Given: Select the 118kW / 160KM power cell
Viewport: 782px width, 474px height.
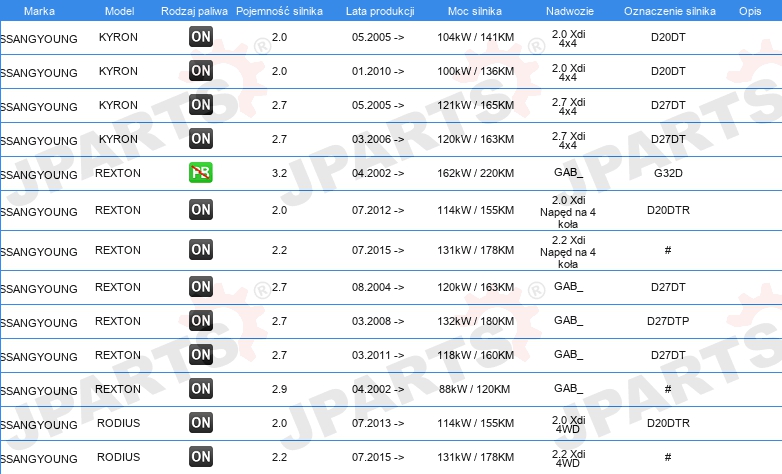Looking at the screenshot, I should (475, 355).
